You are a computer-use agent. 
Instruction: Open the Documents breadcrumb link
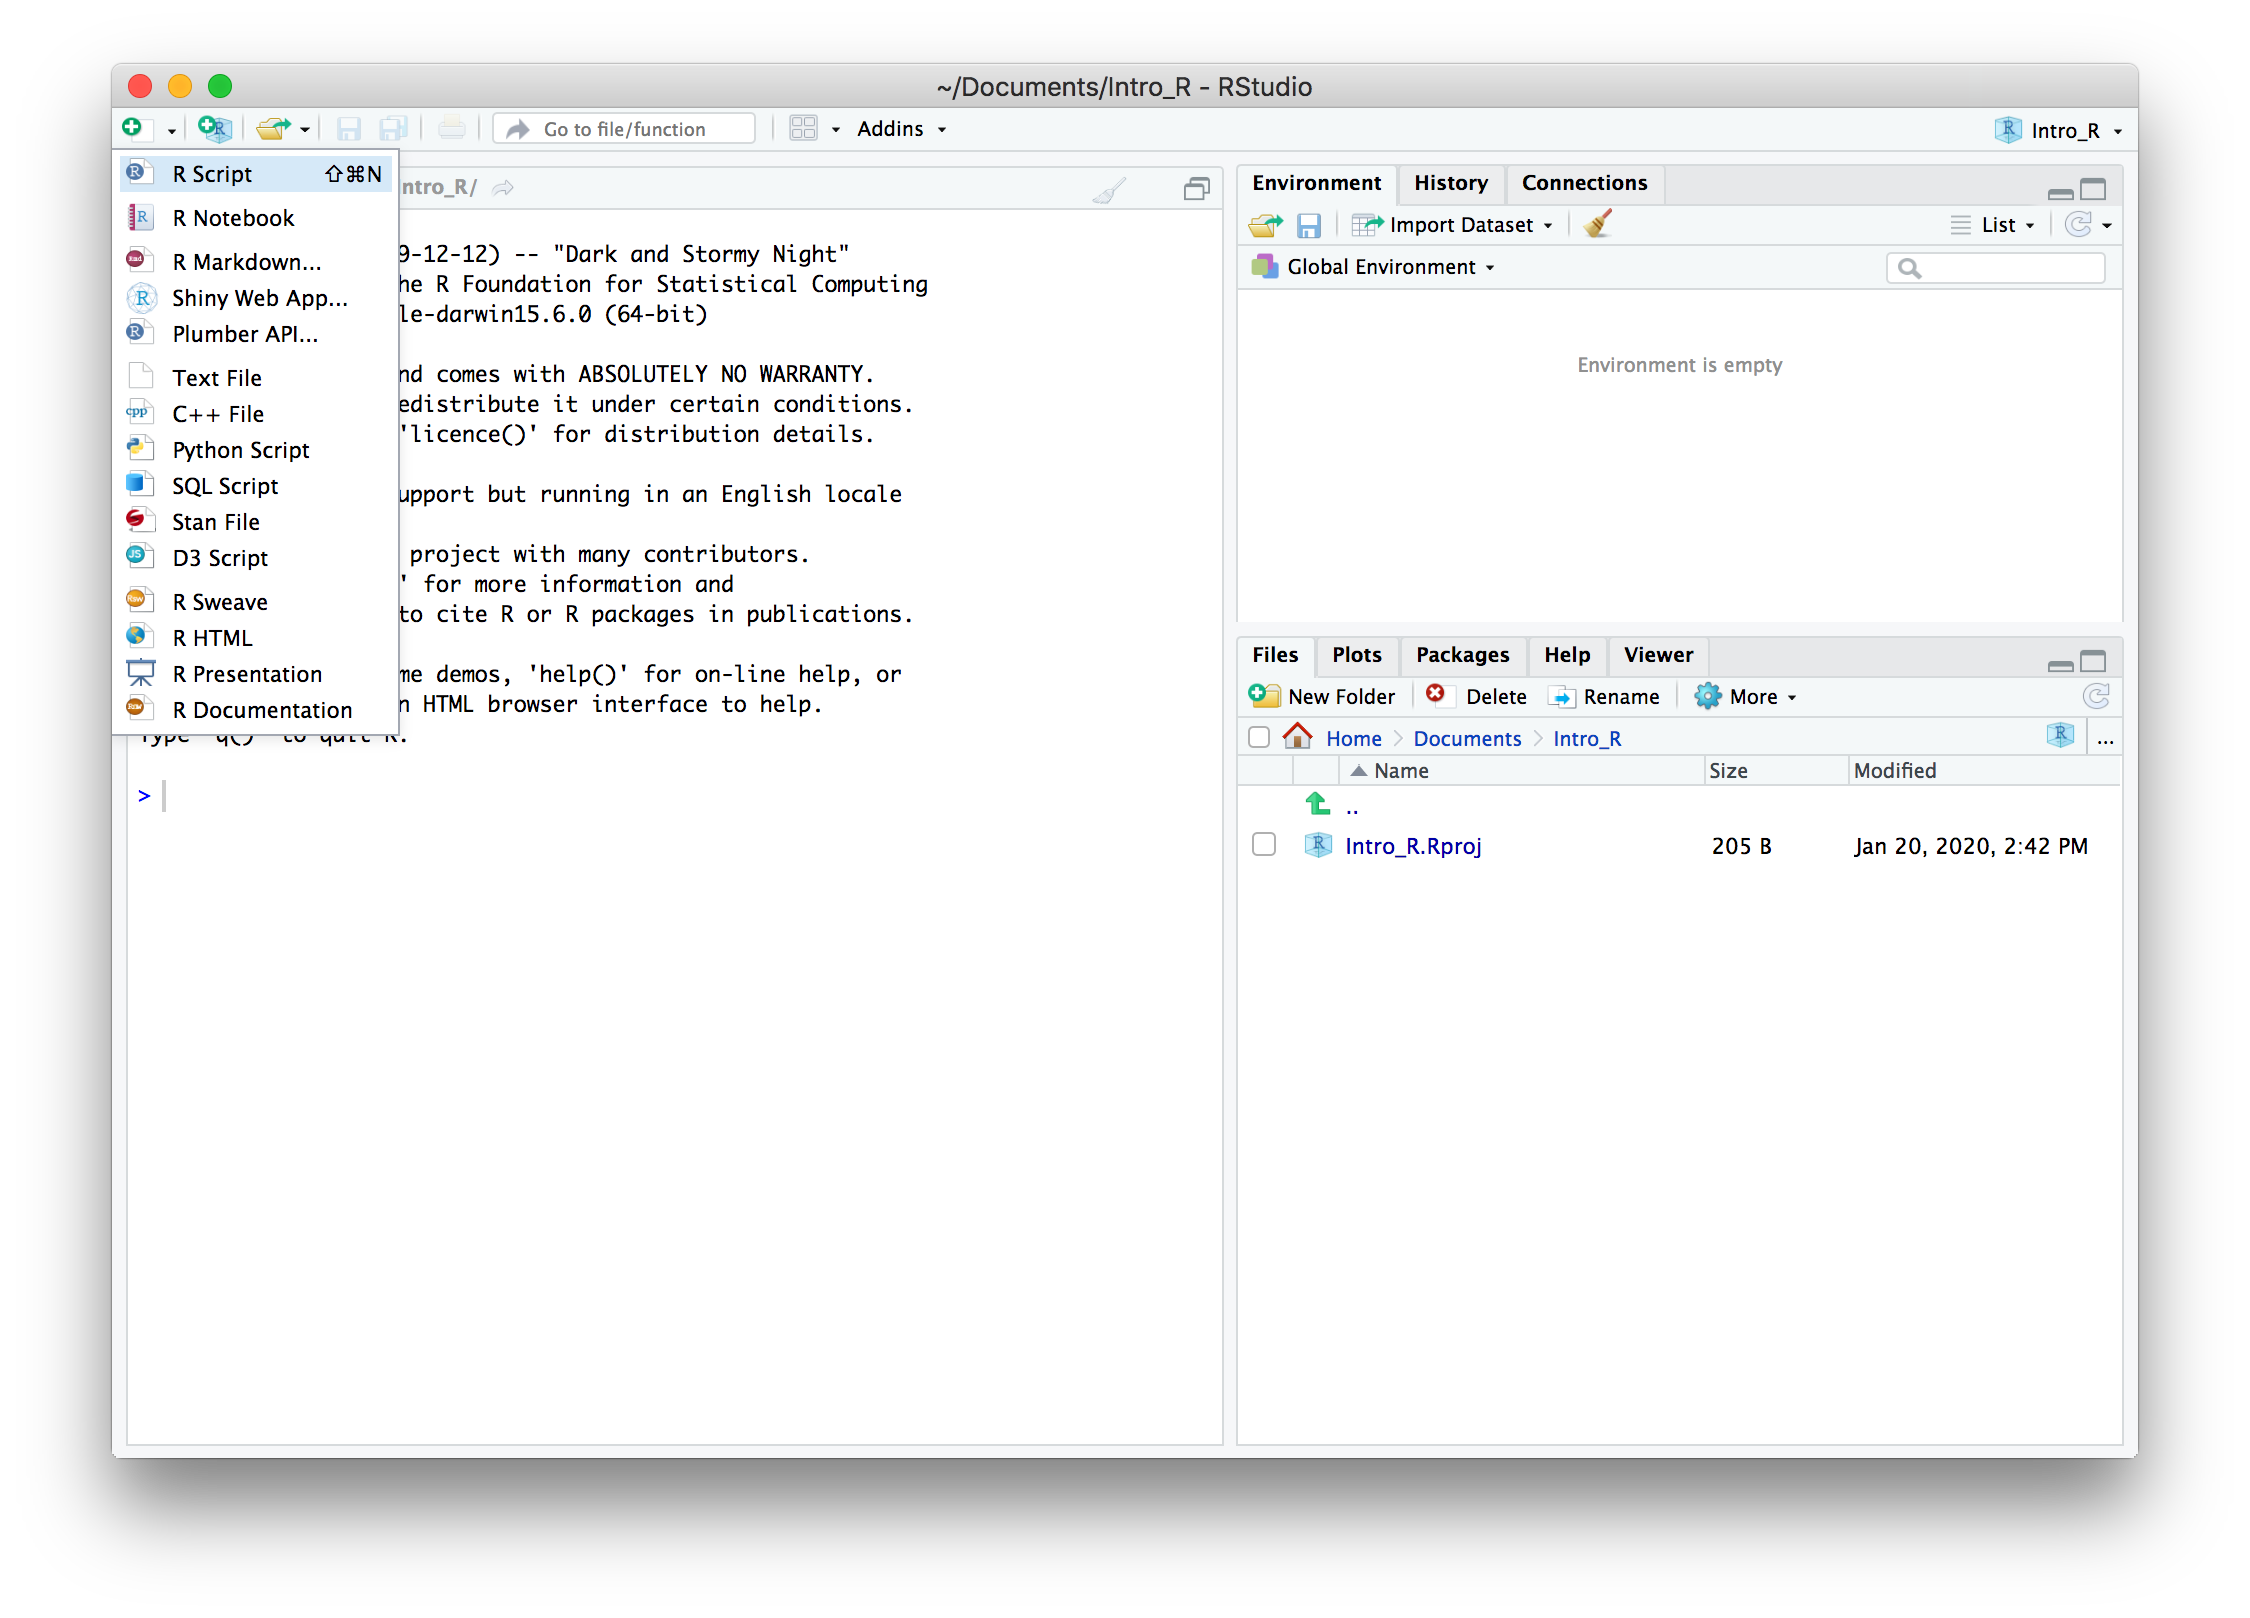click(x=1467, y=738)
